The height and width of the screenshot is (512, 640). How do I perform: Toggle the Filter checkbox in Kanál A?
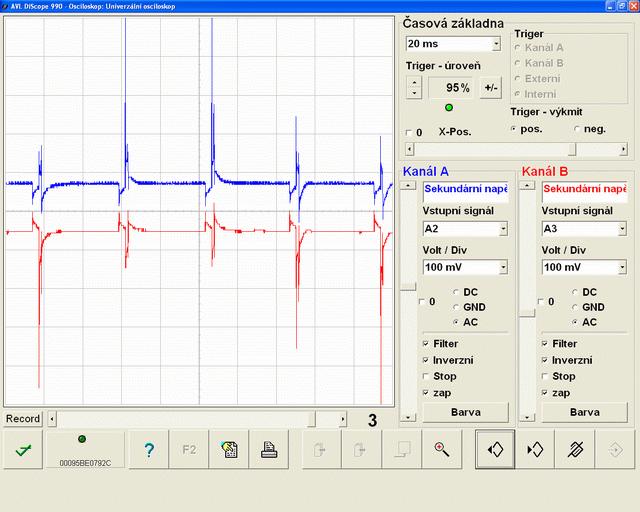pyautogui.click(x=426, y=344)
